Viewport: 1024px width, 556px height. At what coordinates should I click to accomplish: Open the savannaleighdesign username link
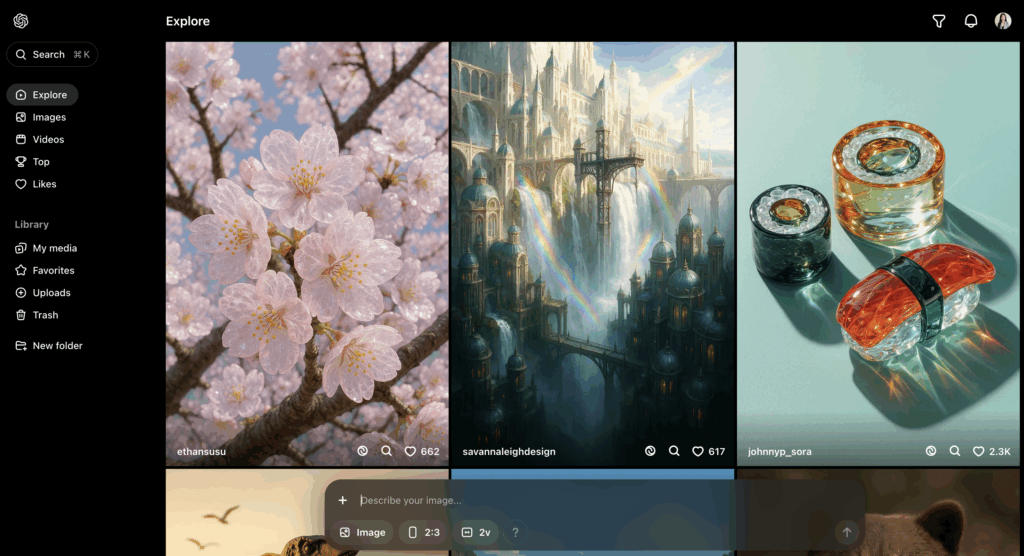point(509,451)
